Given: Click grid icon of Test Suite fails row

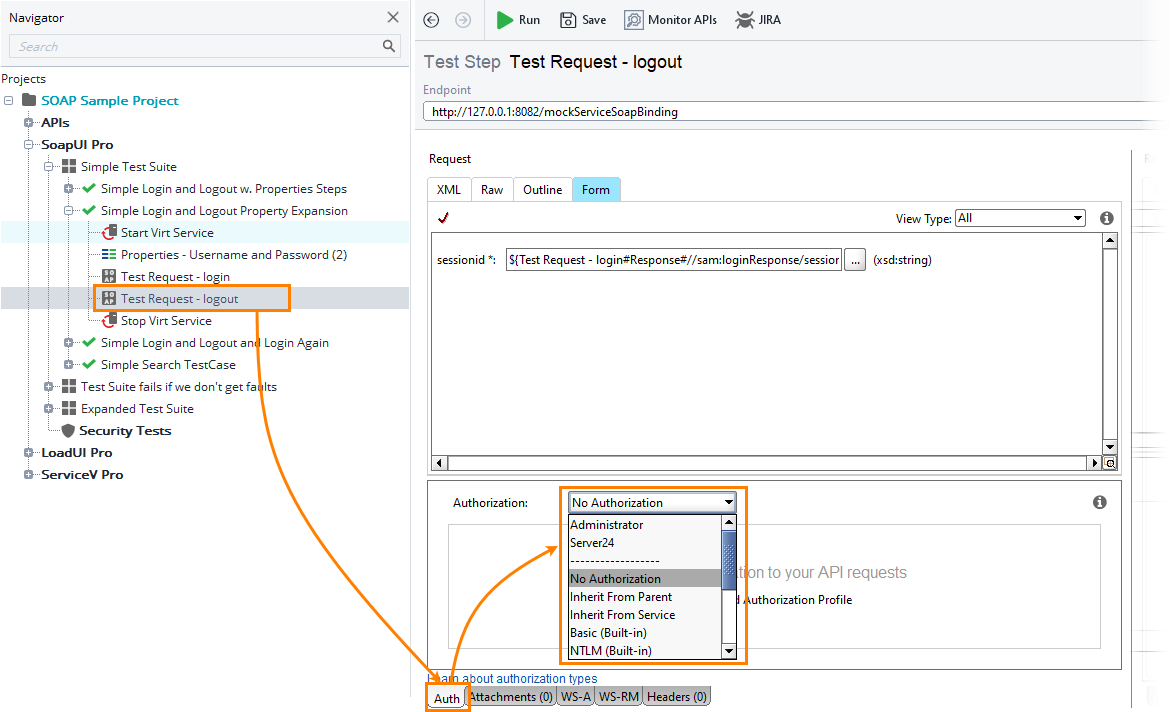Looking at the screenshot, I should [x=69, y=386].
